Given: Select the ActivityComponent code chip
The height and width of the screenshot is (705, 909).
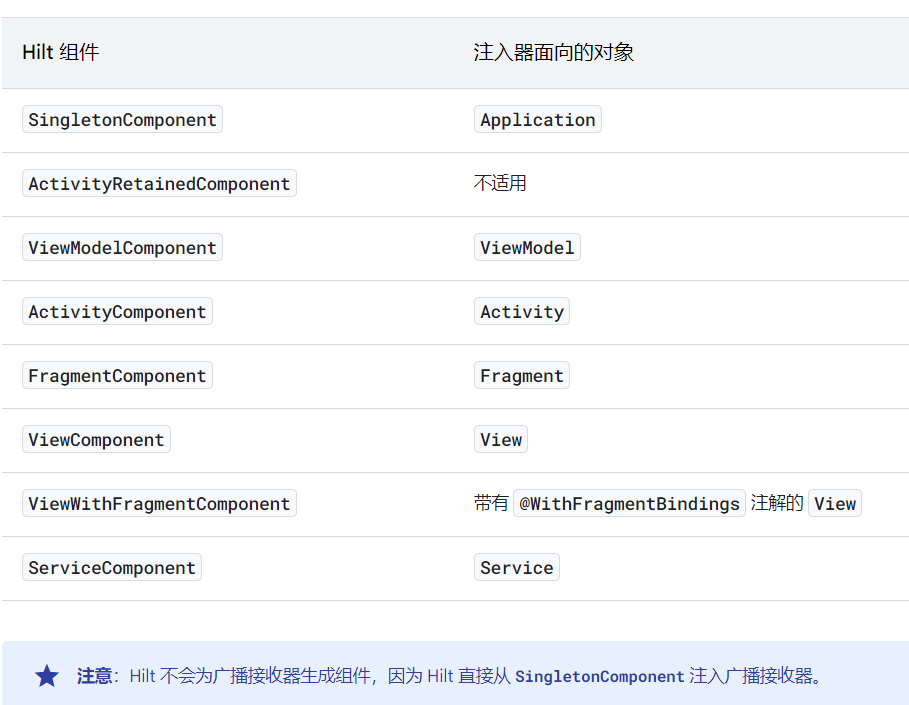Looking at the screenshot, I should tap(117, 311).
